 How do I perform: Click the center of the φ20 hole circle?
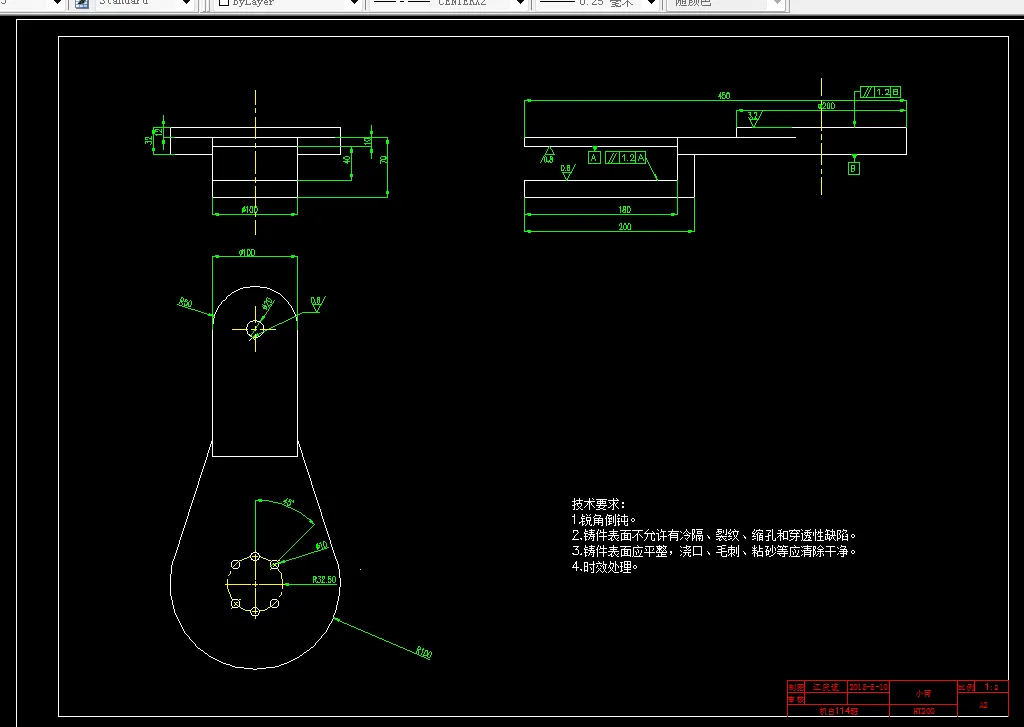click(255, 329)
